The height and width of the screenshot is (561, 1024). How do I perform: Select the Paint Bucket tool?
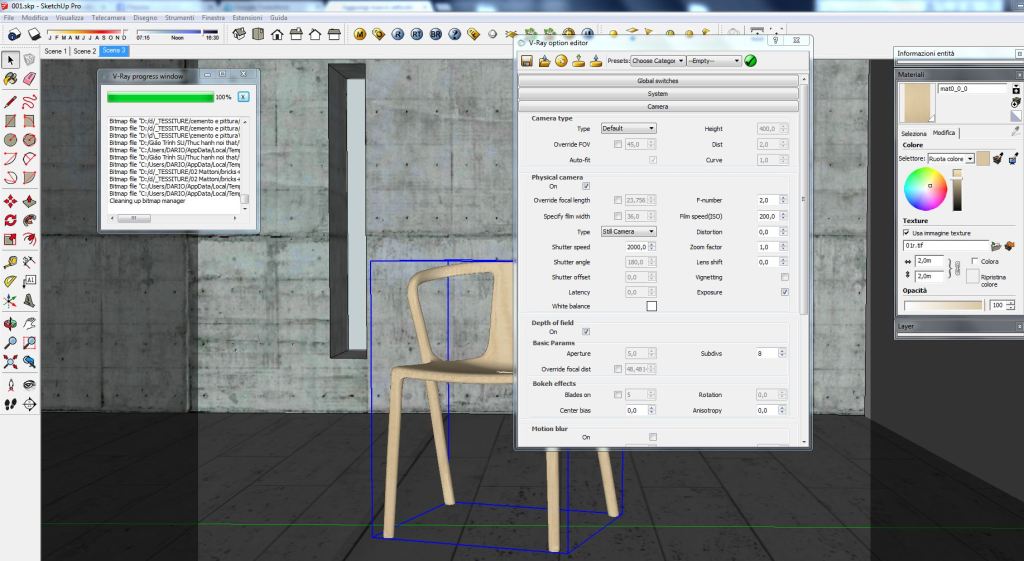[10, 78]
